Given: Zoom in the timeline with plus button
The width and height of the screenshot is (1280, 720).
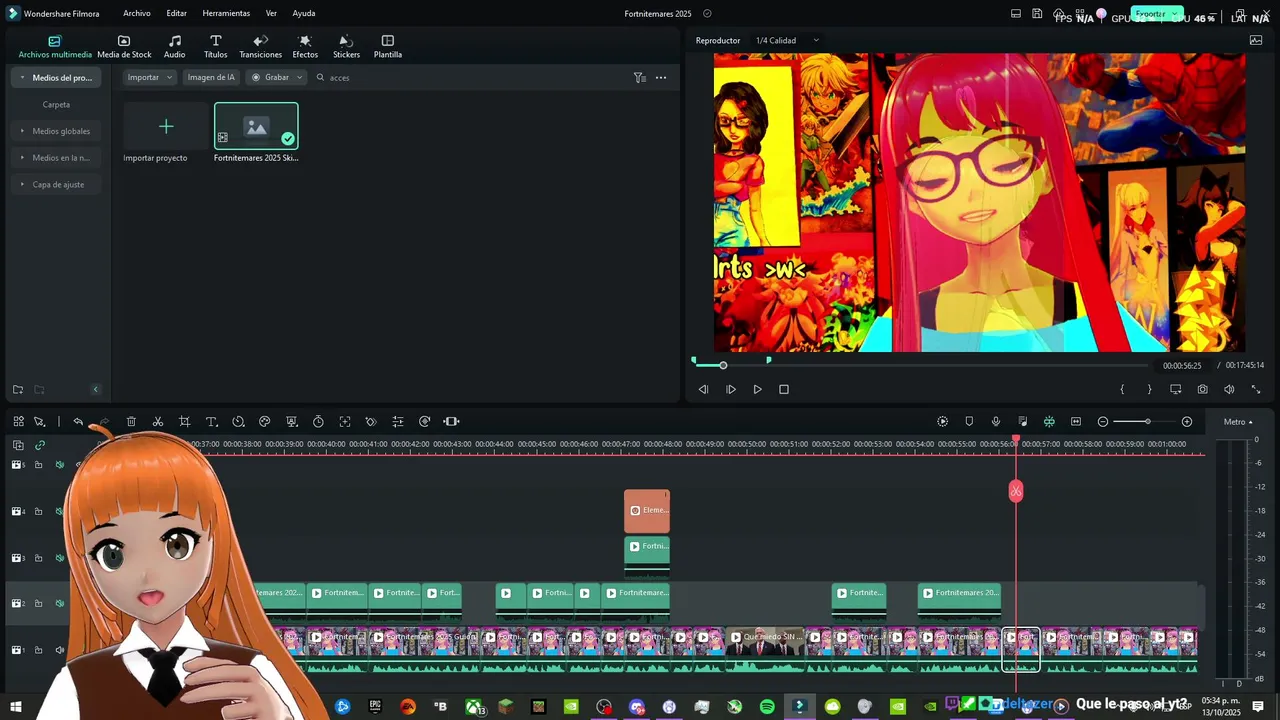Looking at the screenshot, I should pyautogui.click(x=1187, y=421).
